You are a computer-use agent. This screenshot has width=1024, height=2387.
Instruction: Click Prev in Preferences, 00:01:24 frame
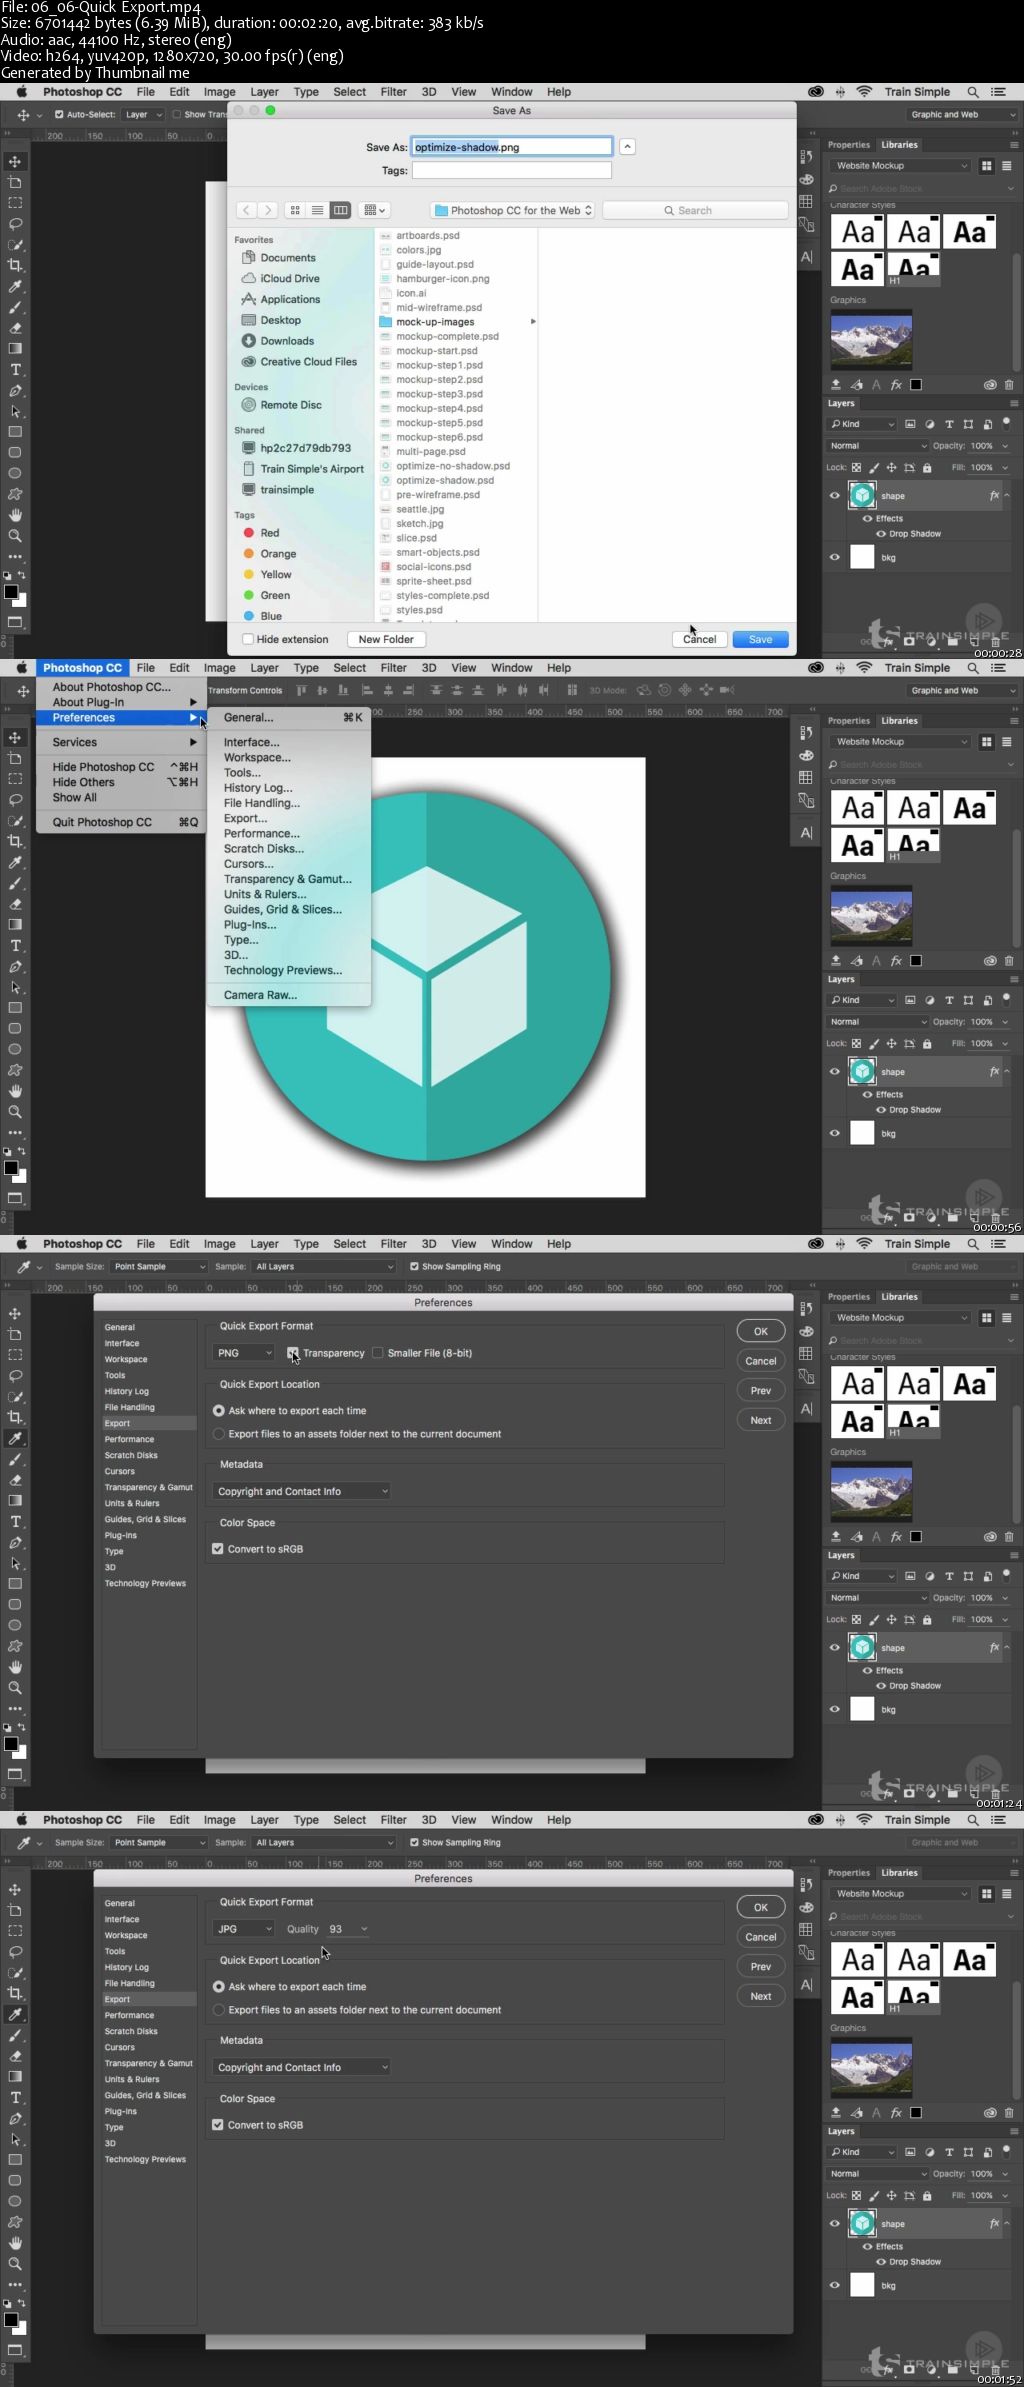[761, 1390]
